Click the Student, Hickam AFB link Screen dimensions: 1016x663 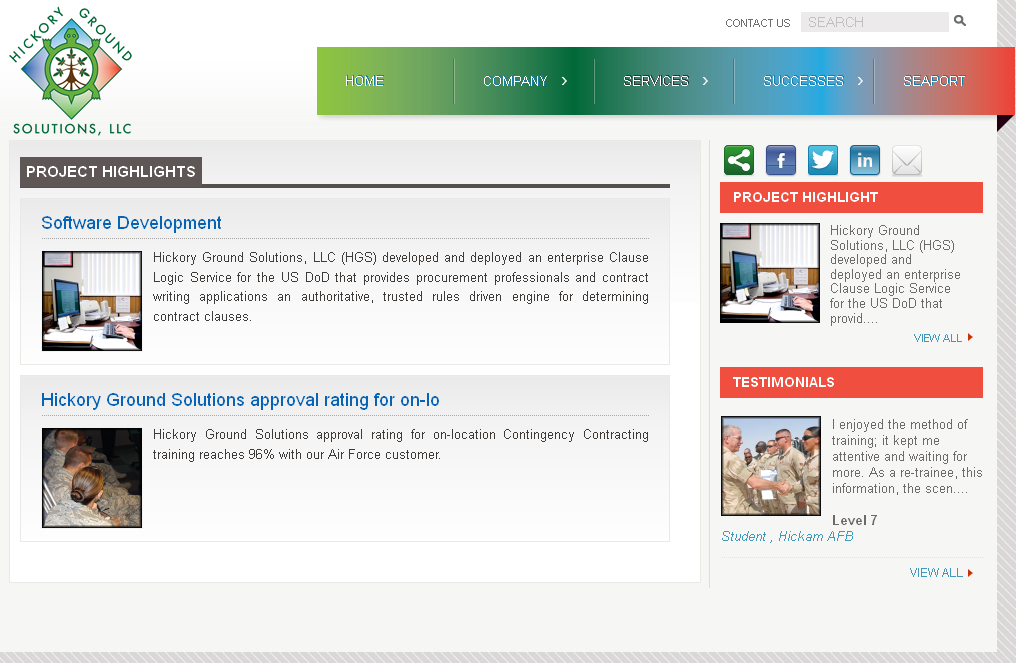pos(787,537)
